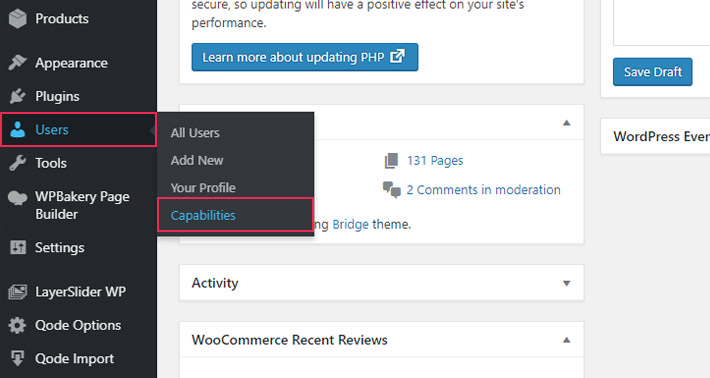Click the Users person icon

click(18, 129)
